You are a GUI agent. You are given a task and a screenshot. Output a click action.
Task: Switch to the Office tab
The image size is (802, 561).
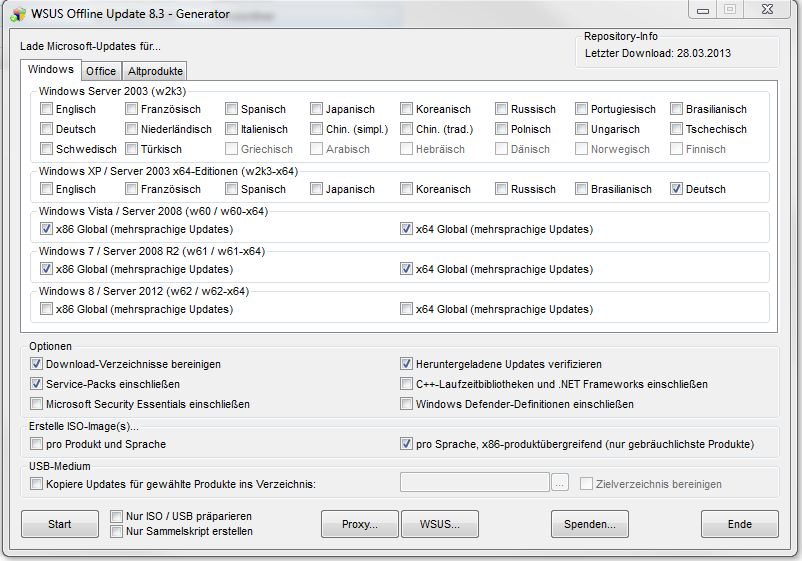click(101, 71)
